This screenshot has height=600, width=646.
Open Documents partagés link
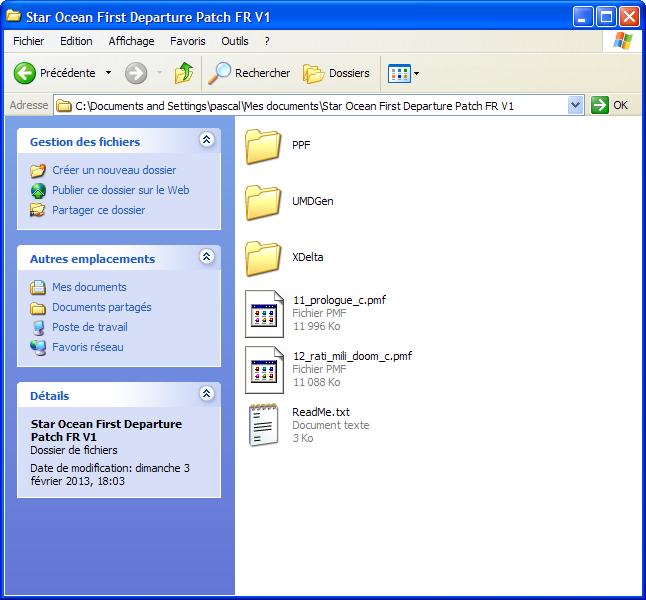(102, 307)
